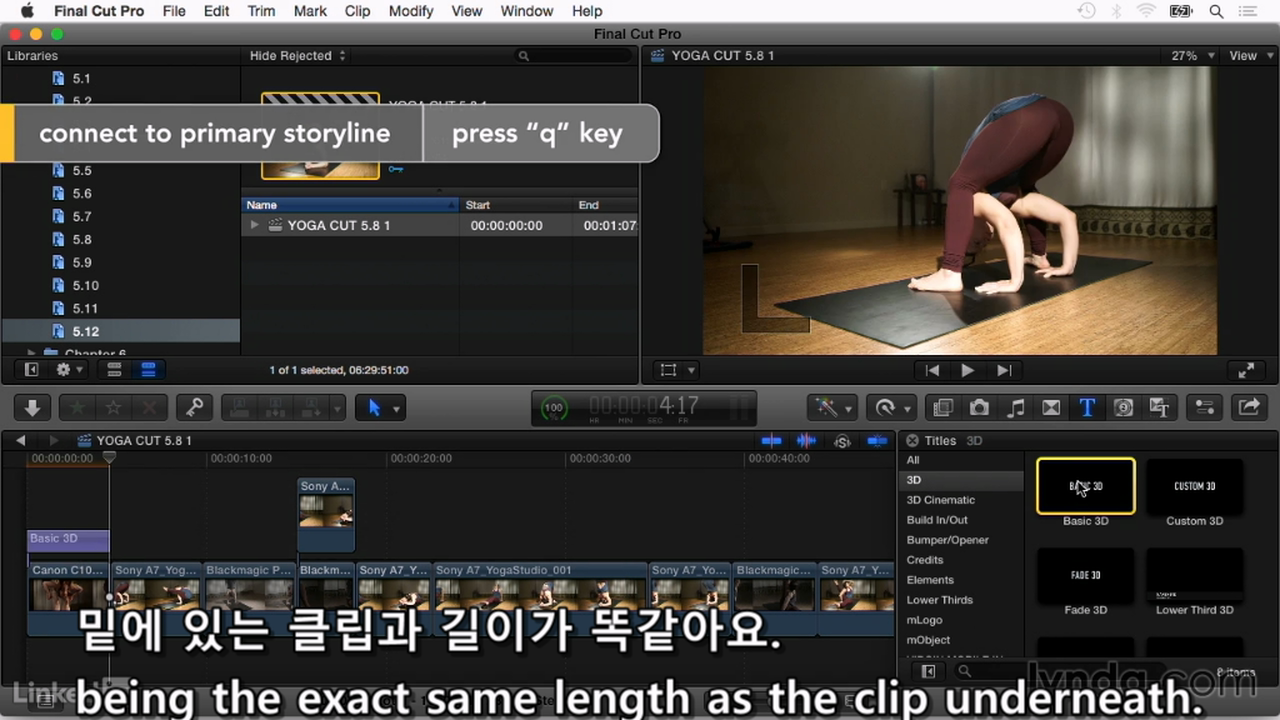Expand the YOGA CUT 5.8 1 row

pyautogui.click(x=255, y=226)
